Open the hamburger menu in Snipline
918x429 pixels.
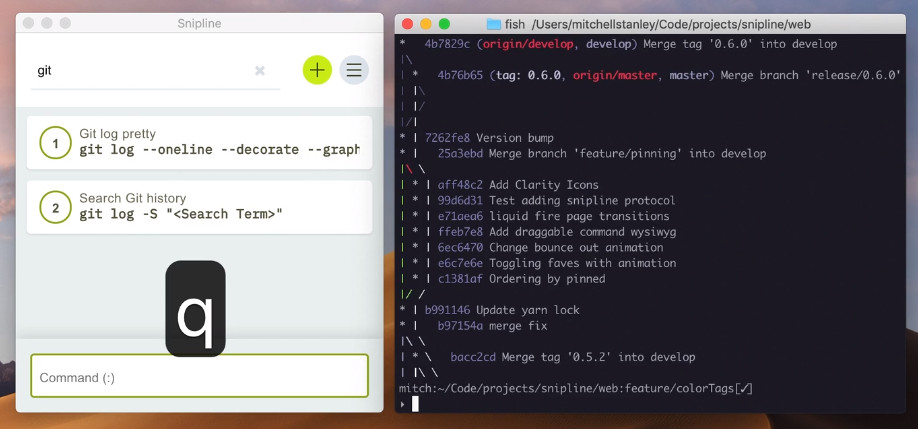pos(354,70)
